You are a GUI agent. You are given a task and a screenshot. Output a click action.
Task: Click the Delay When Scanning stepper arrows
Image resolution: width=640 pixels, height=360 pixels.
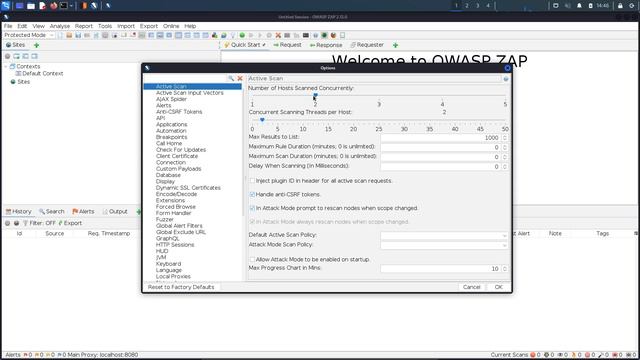(x=505, y=167)
